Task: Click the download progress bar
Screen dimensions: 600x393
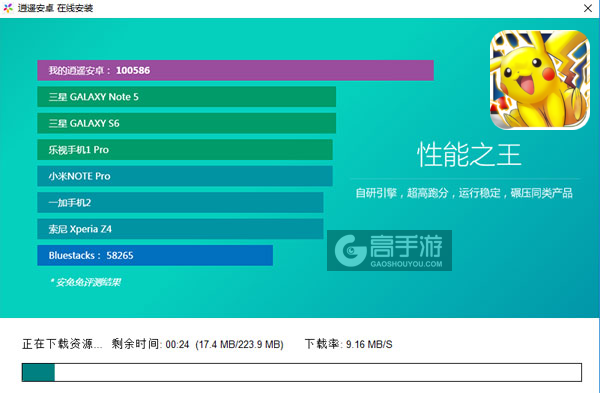Action: tap(302, 372)
